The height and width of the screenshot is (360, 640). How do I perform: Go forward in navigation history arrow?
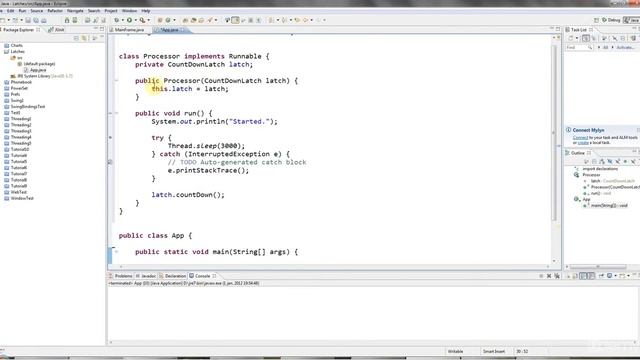[x=319, y=20]
